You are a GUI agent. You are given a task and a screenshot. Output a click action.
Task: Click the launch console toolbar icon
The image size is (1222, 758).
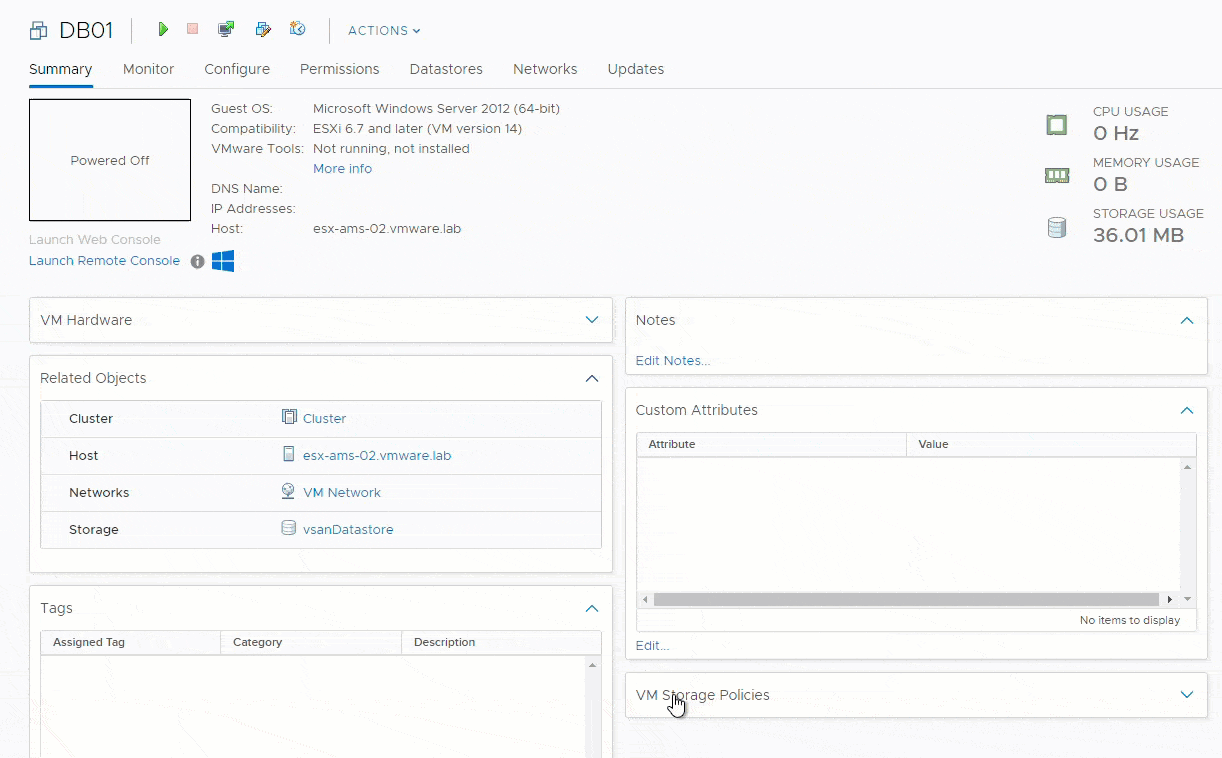(226, 30)
